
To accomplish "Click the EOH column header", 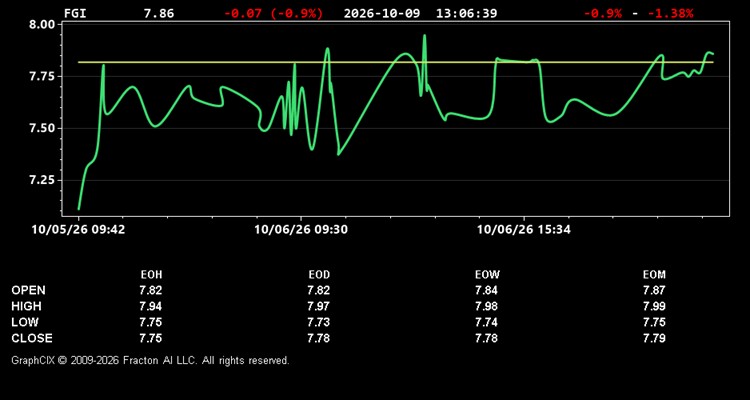I will (151, 275).
